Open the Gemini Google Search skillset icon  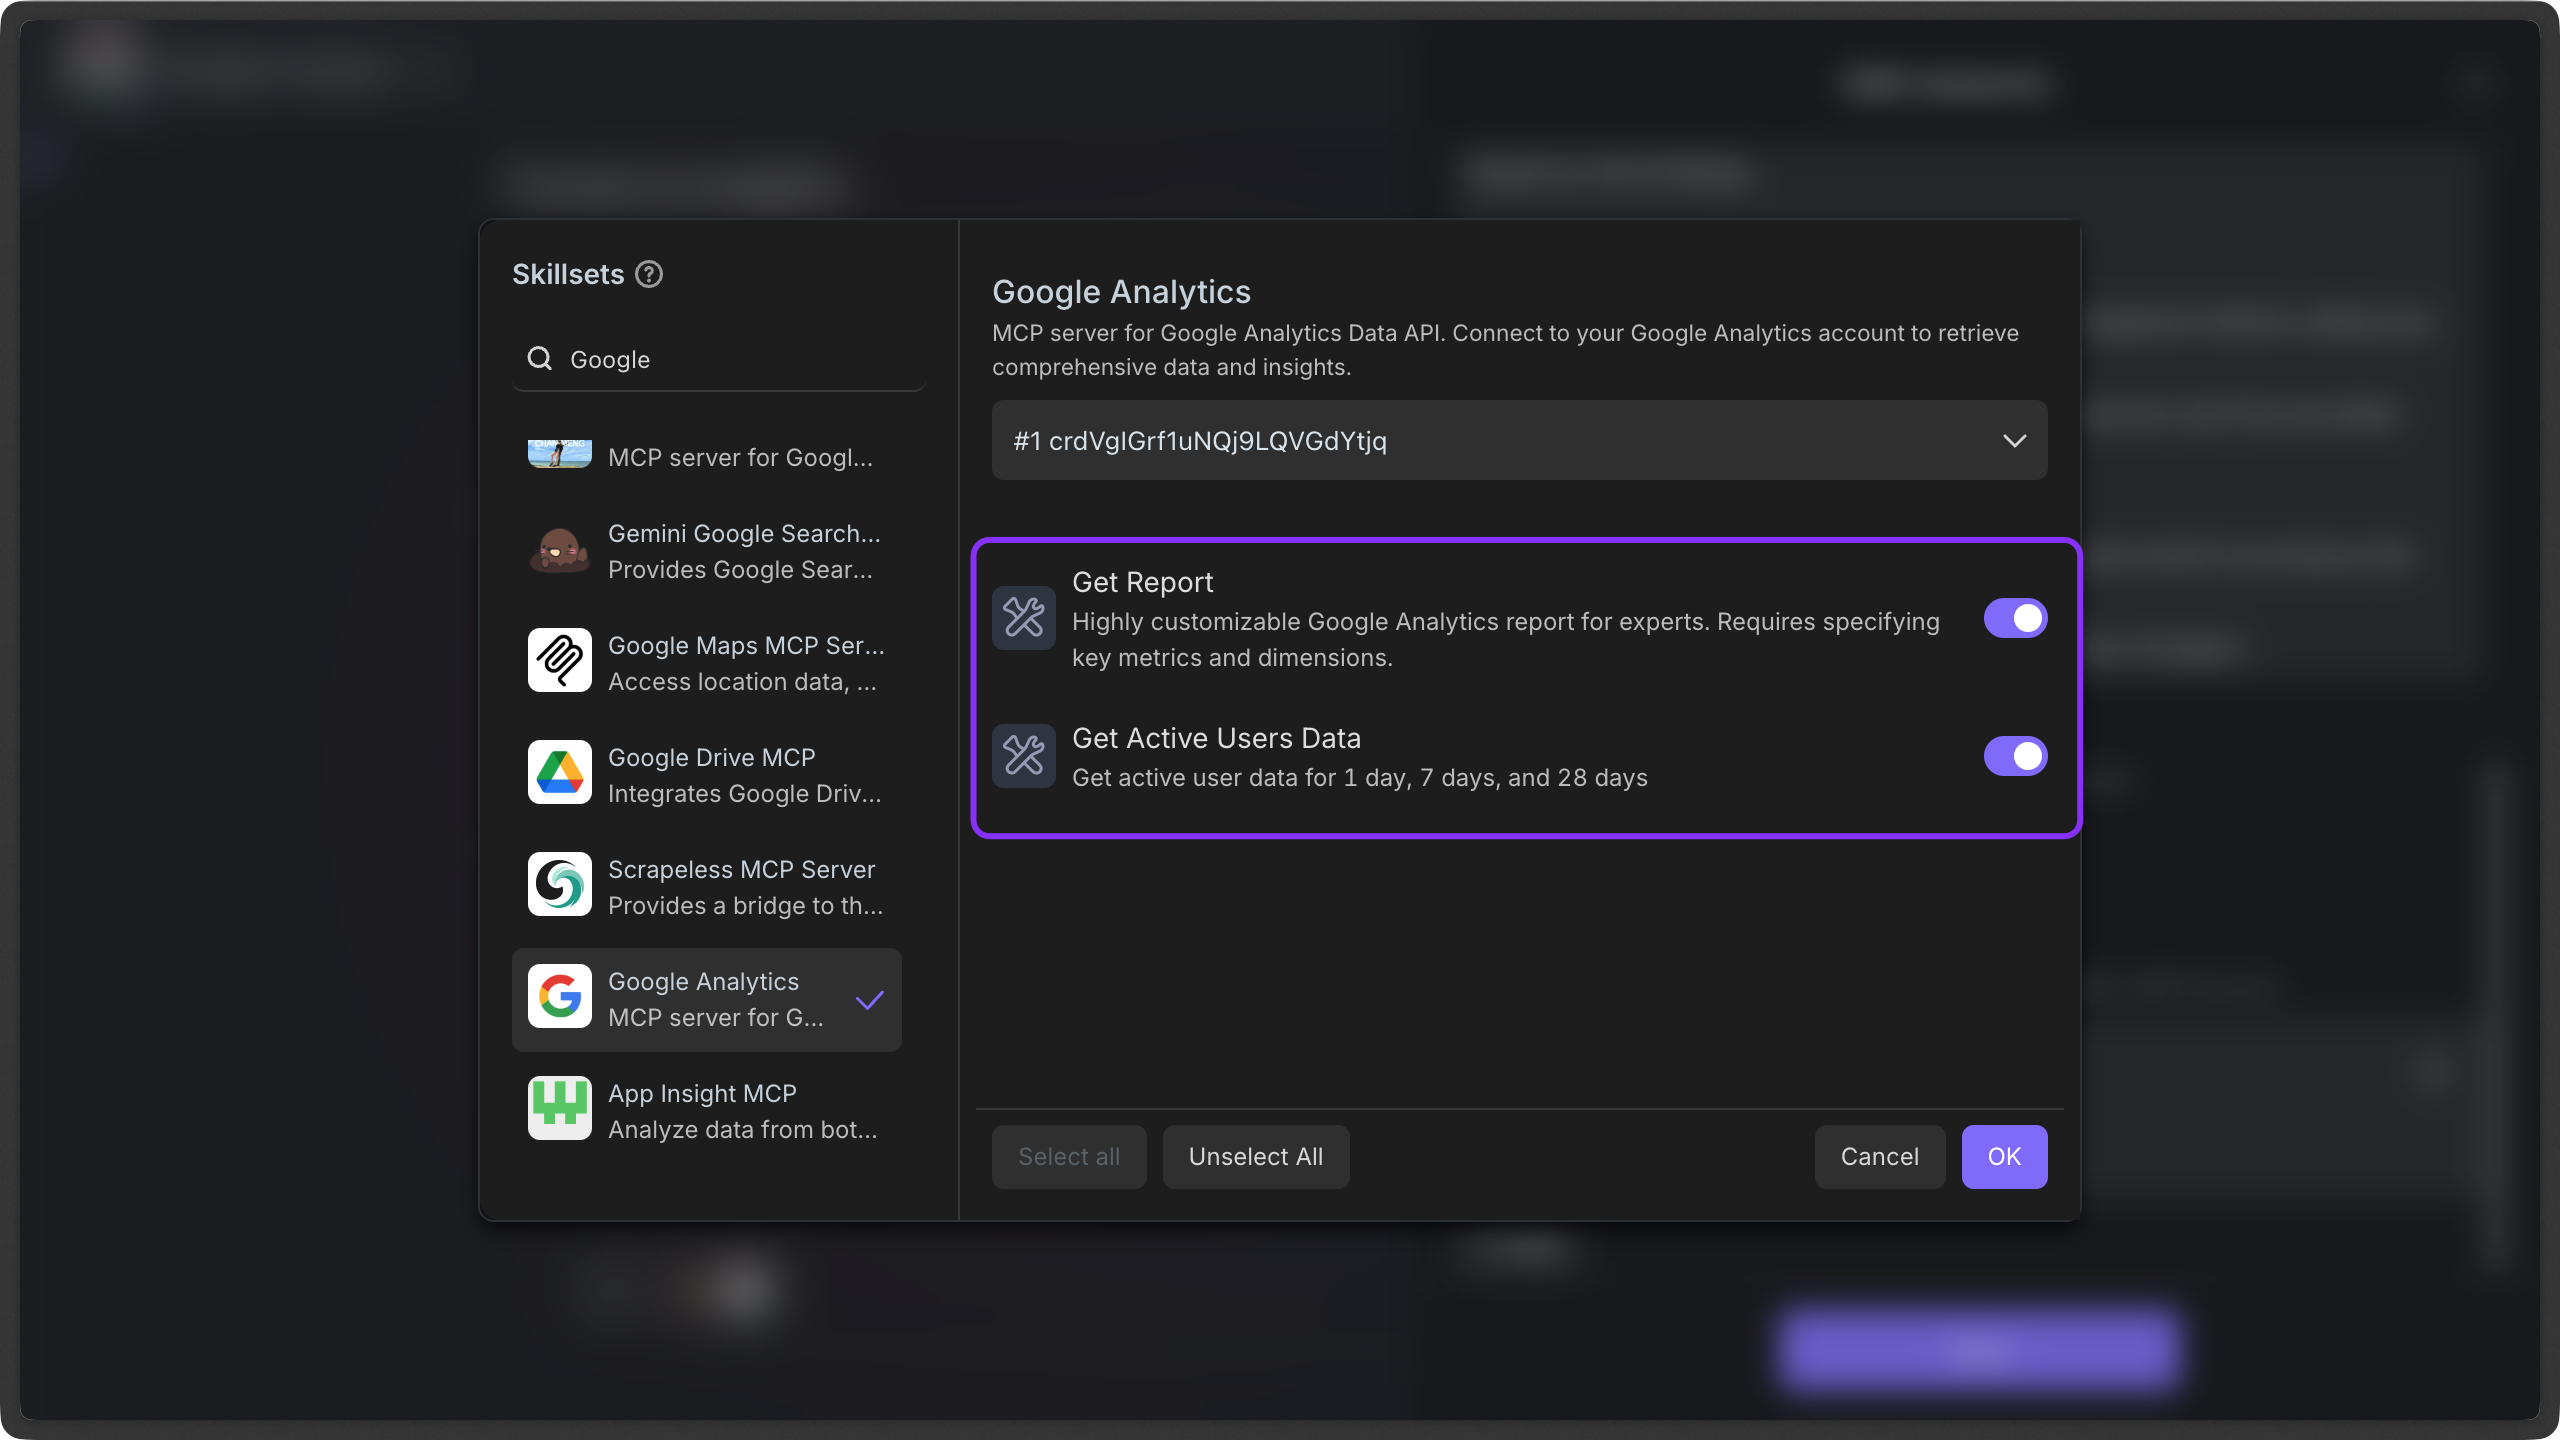pyautogui.click(x=559, y=549)
